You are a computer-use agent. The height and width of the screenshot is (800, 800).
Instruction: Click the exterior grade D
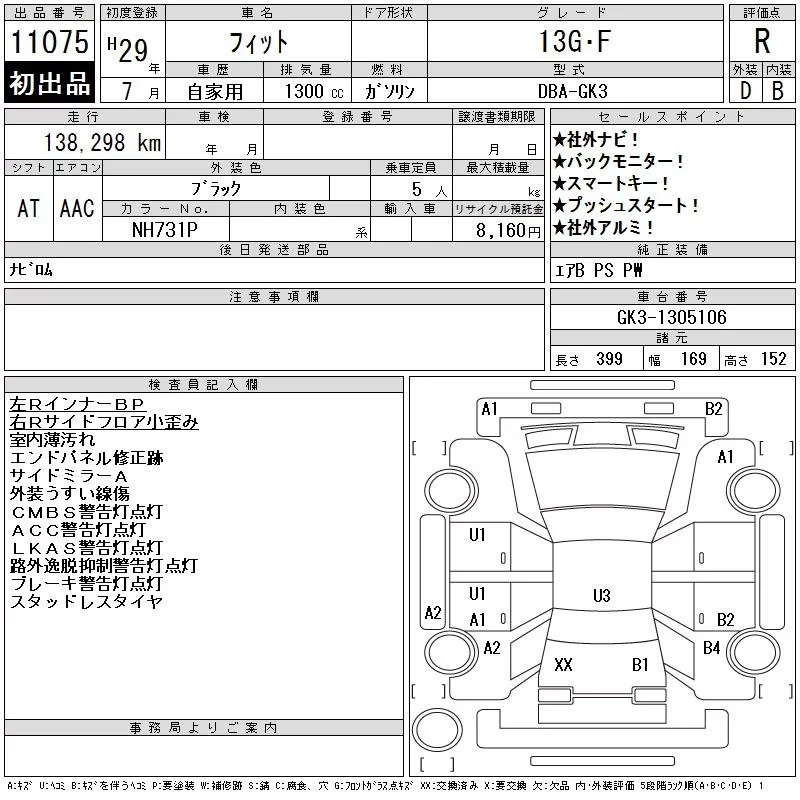(745, 91)
